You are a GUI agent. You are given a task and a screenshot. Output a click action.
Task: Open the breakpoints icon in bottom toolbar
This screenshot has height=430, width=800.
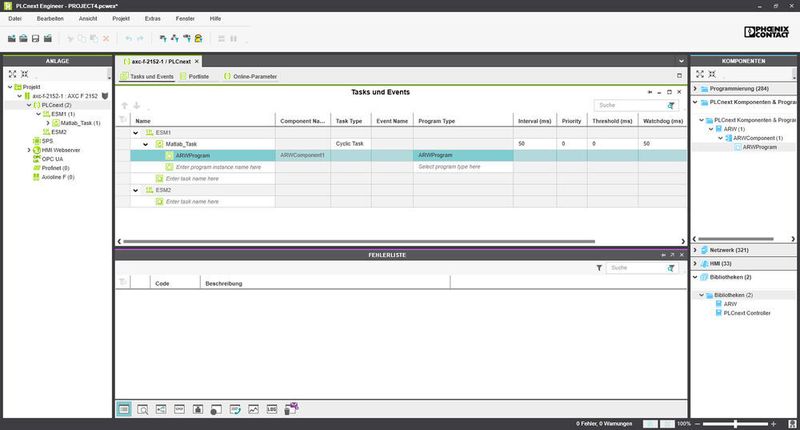216,409
